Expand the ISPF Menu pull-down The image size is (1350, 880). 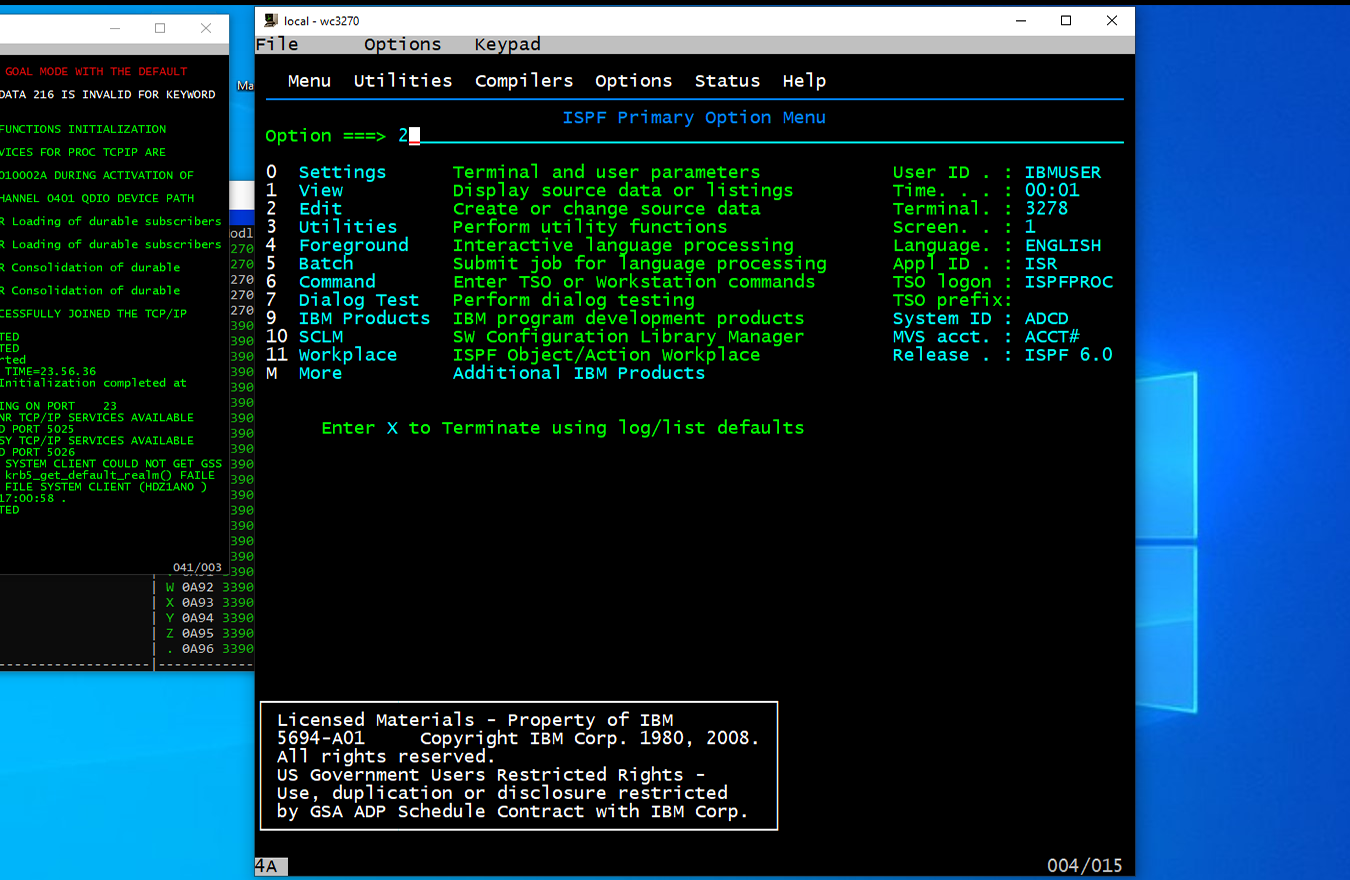309,81
